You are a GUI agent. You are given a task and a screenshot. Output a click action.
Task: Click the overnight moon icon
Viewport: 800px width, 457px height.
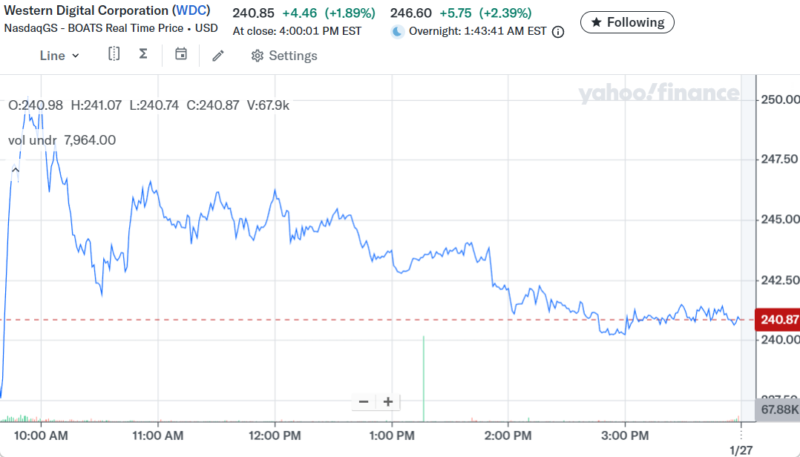tap(397, 31)
